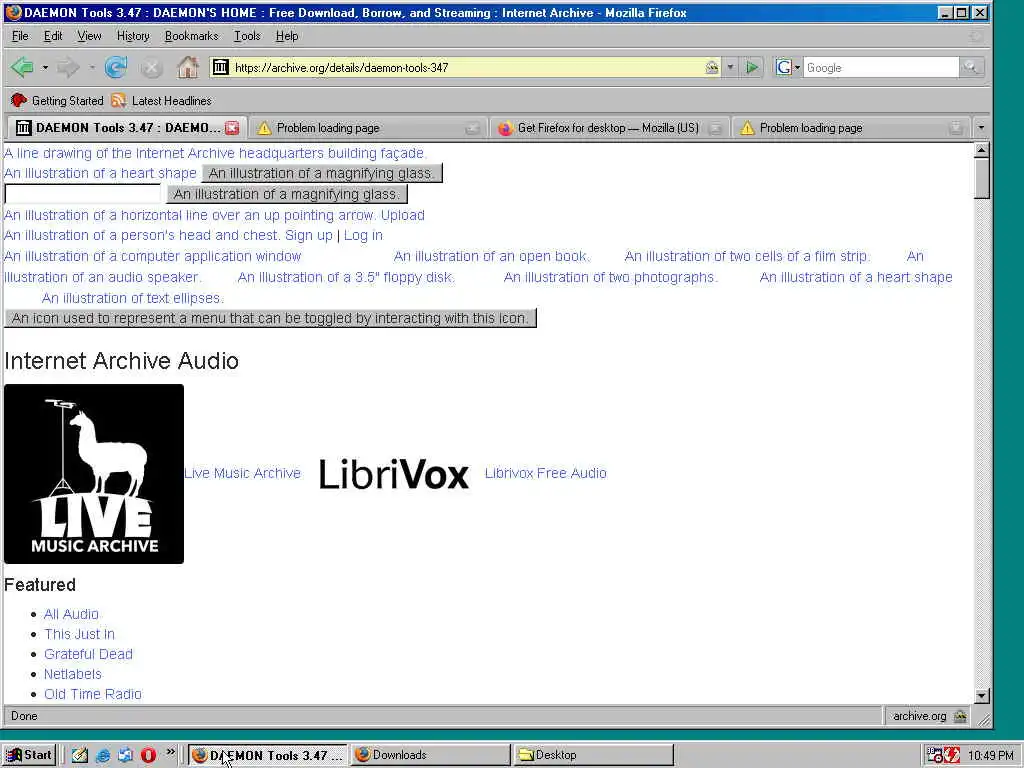Click the Netlabels link

coord(72,674)
